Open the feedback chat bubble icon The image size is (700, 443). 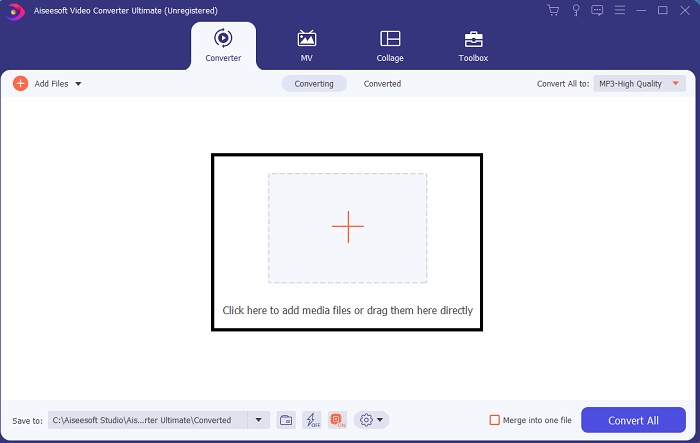597,10
